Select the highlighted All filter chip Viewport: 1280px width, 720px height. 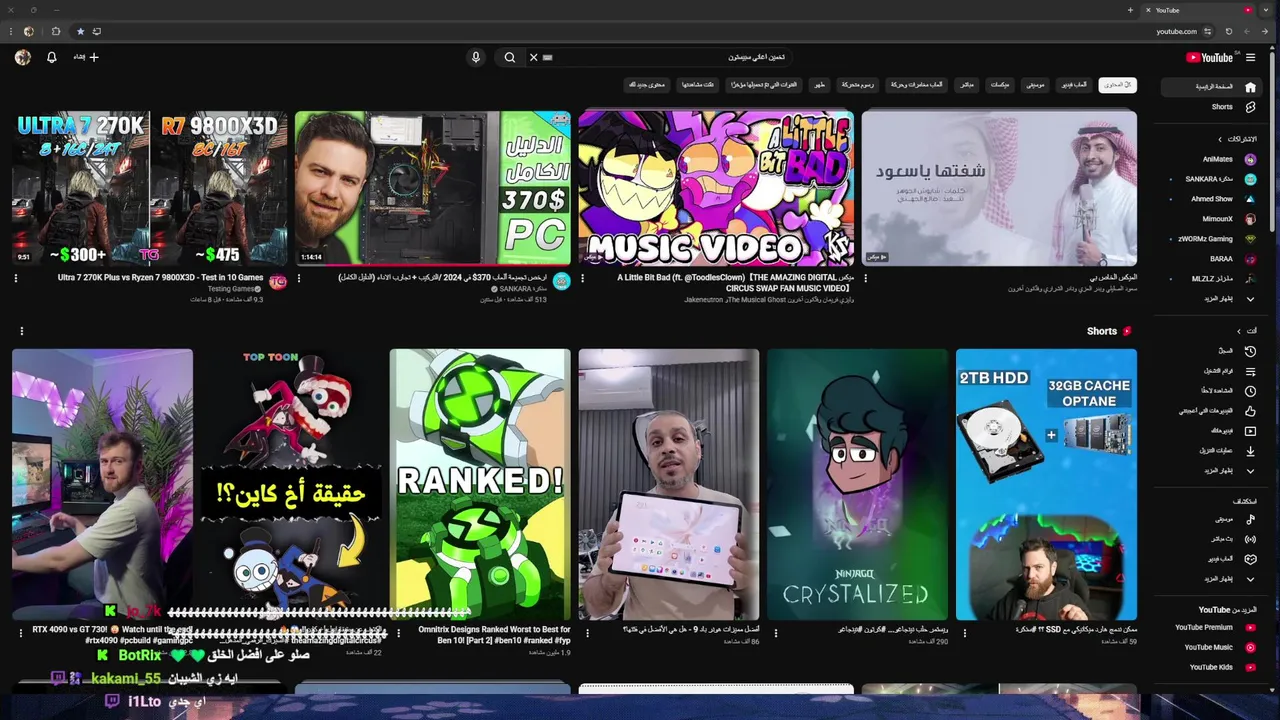pyautogui.click(x=1117, y=85)
